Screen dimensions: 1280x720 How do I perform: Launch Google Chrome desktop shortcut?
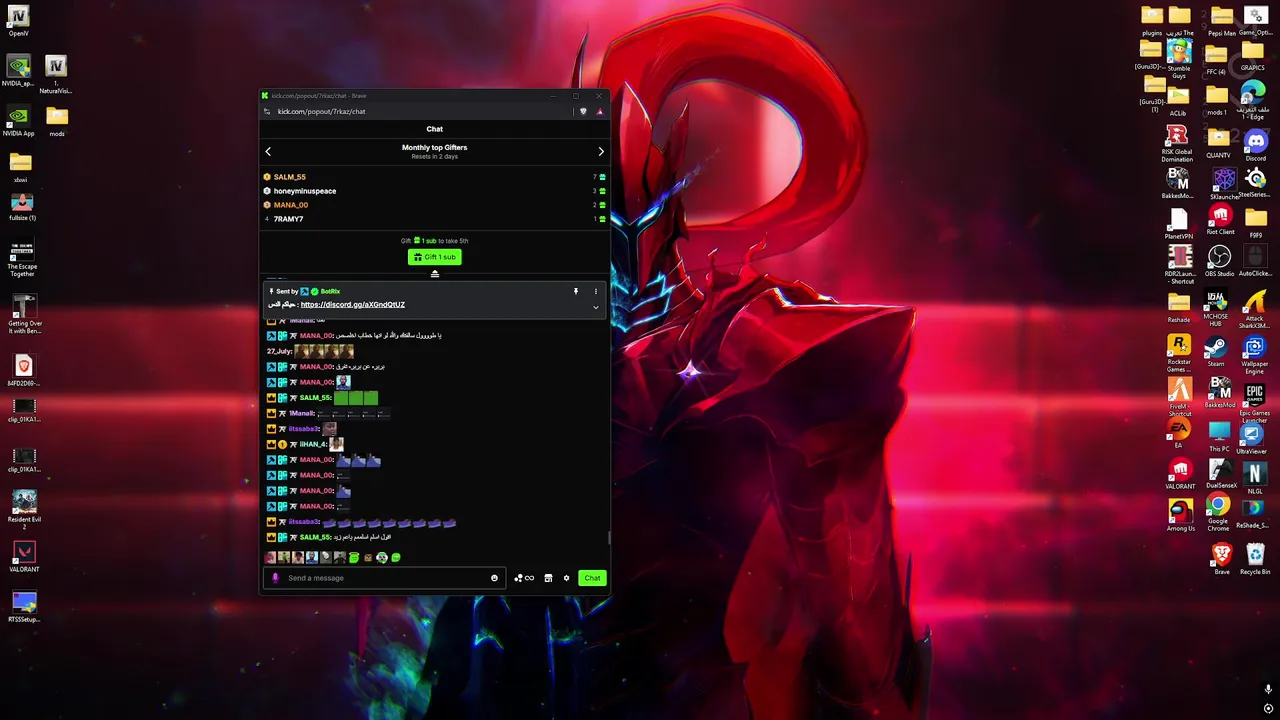tap(1218, 511)
